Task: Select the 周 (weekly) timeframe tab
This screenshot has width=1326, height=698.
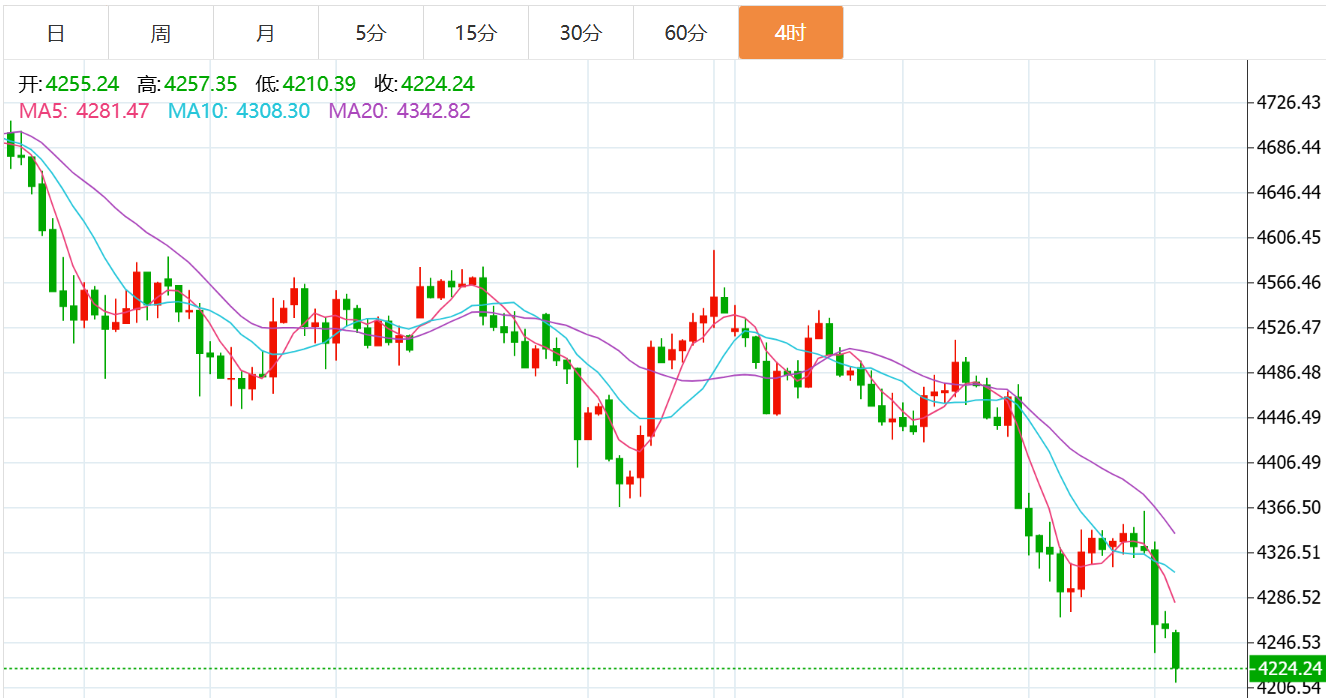Action: click(x=161, y=33)
